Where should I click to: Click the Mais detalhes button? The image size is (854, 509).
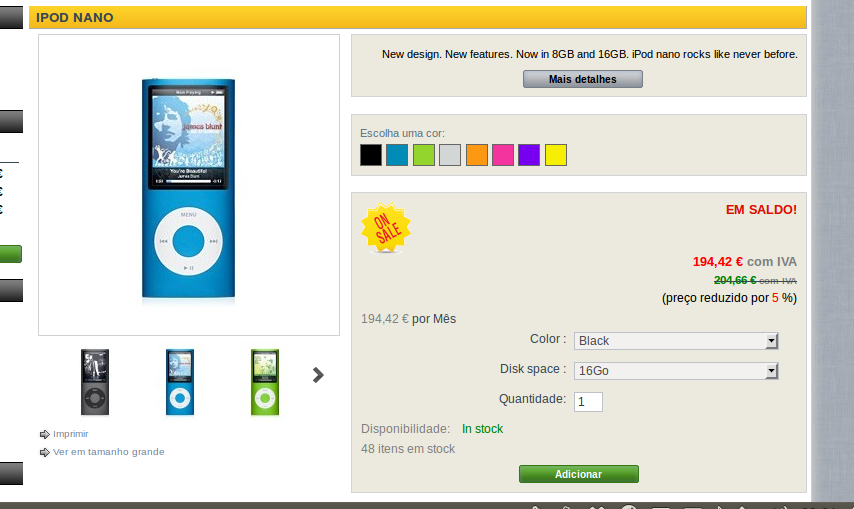(582, 79)
